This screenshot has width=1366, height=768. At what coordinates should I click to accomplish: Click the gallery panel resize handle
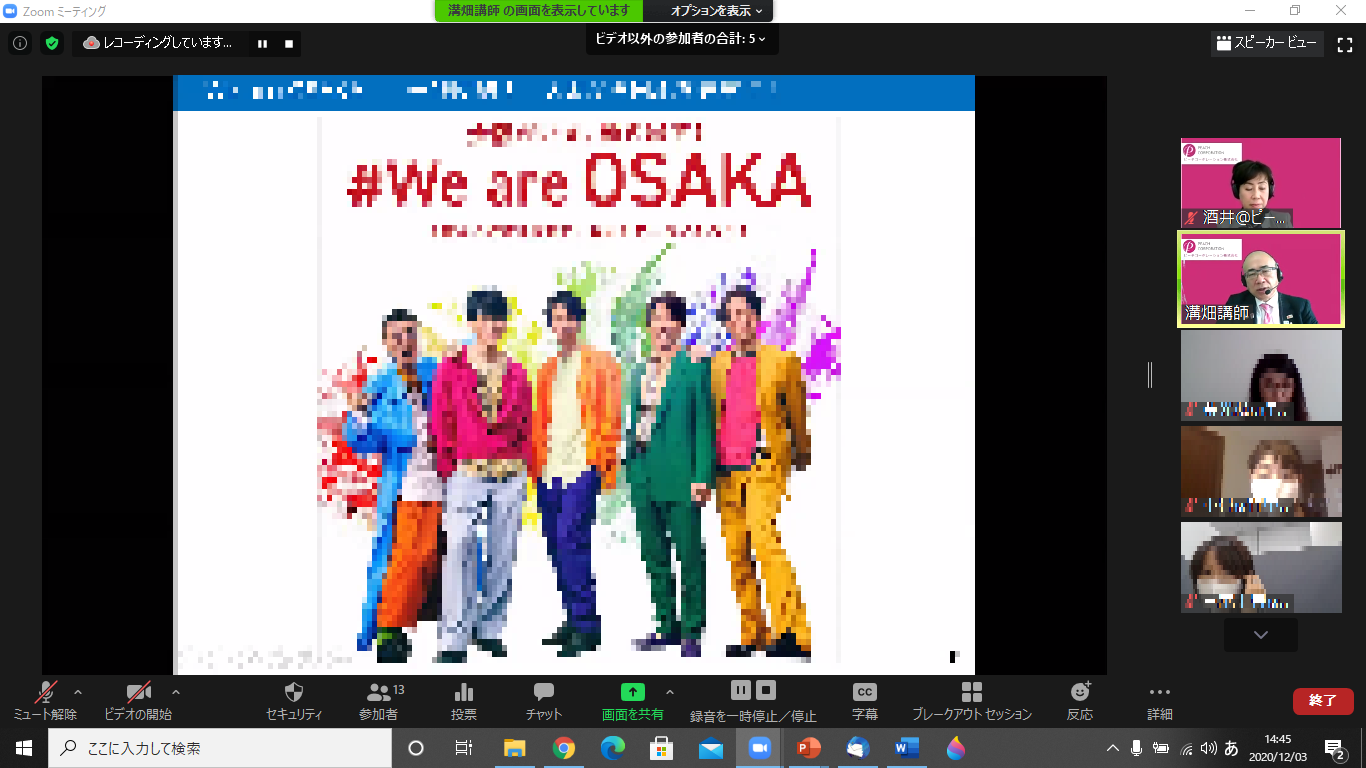[1150, 375]
